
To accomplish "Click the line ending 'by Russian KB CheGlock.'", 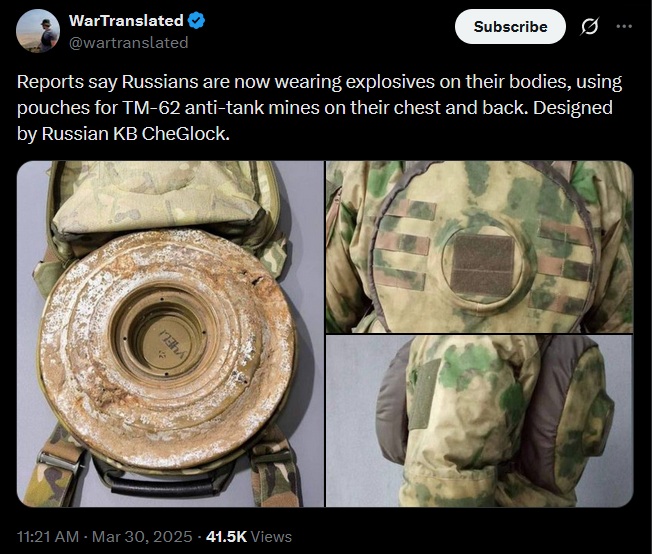I will click(x=123, y=134).
